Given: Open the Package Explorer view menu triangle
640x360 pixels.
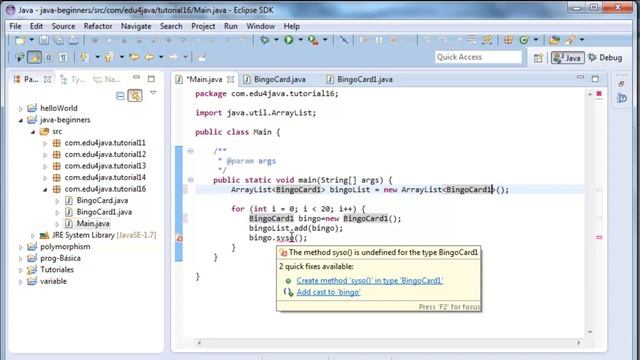Looking at the screenshot, I should click(153, 93).
